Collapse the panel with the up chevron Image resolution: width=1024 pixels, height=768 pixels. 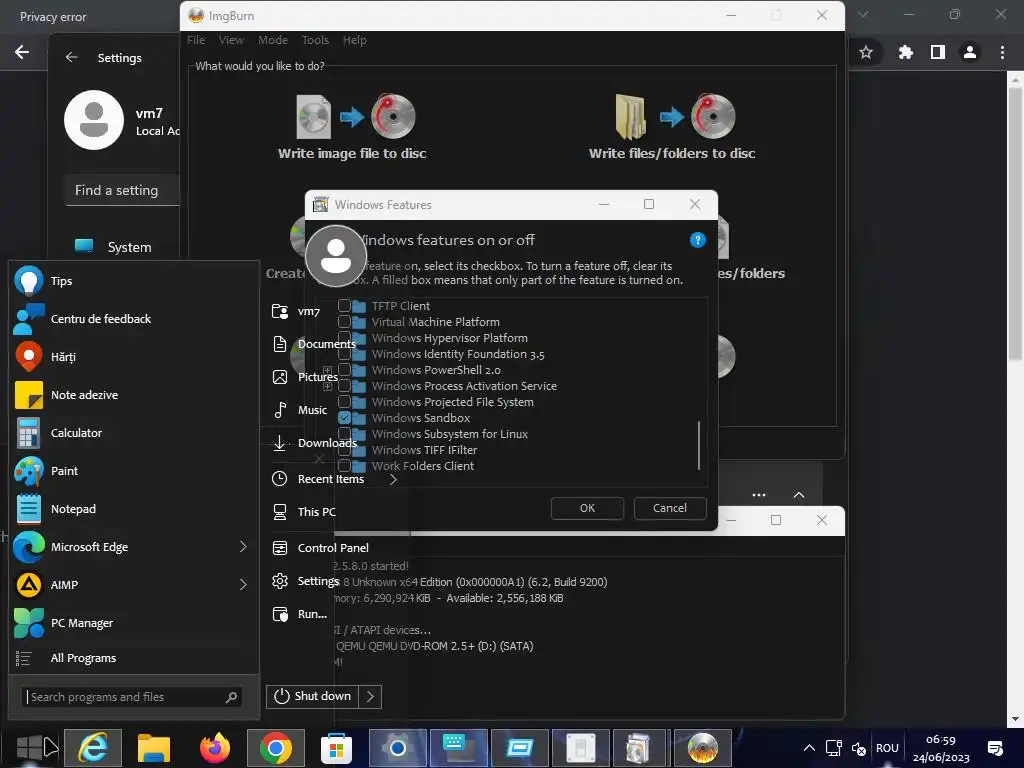[x=799, y=495]
